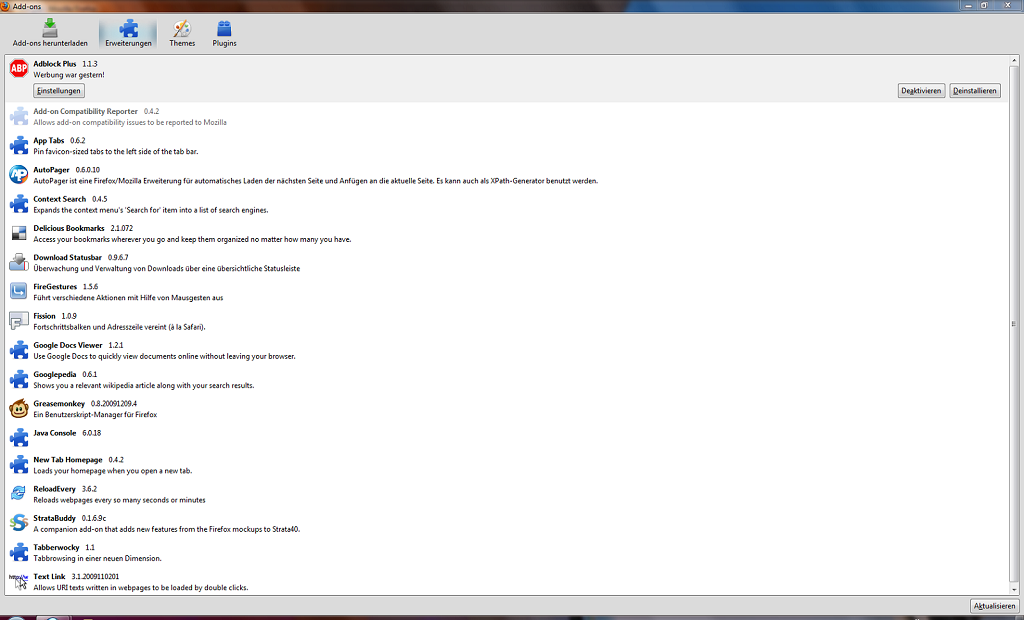This screenshot has width=1024, height=620.
Task: Click the StrataBuddy icon
Action: [x=19, y=523]
